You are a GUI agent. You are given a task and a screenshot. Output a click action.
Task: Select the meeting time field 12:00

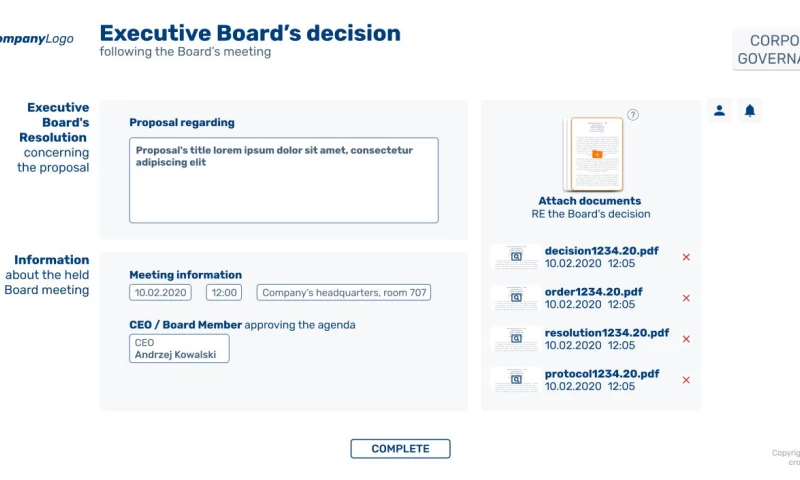click(224, 293)
